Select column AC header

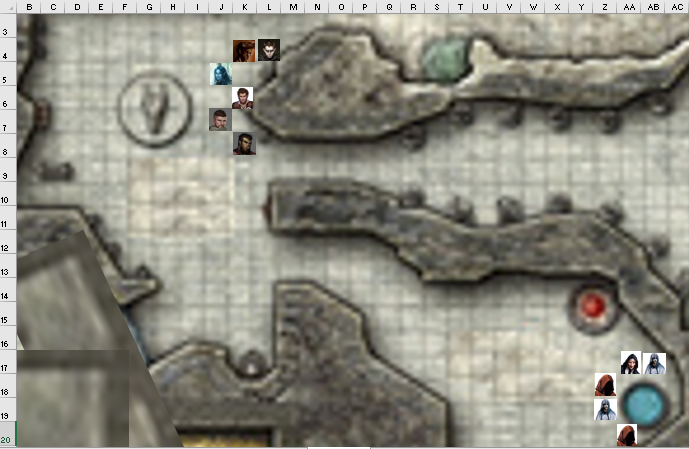(x=677, y=7)
